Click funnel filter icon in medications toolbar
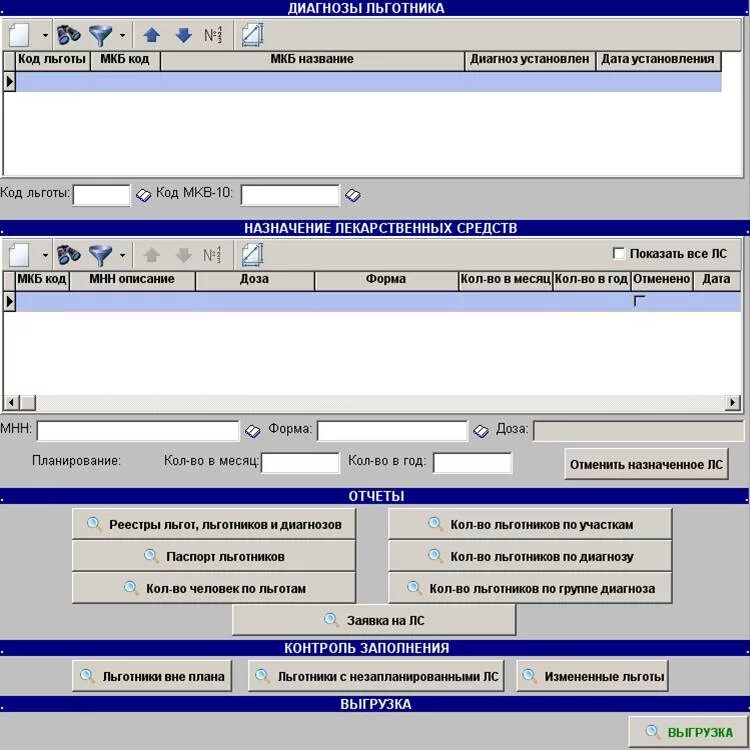Image resolution: width=750 pixels, height=750 pixels. (x=100, y=255)
